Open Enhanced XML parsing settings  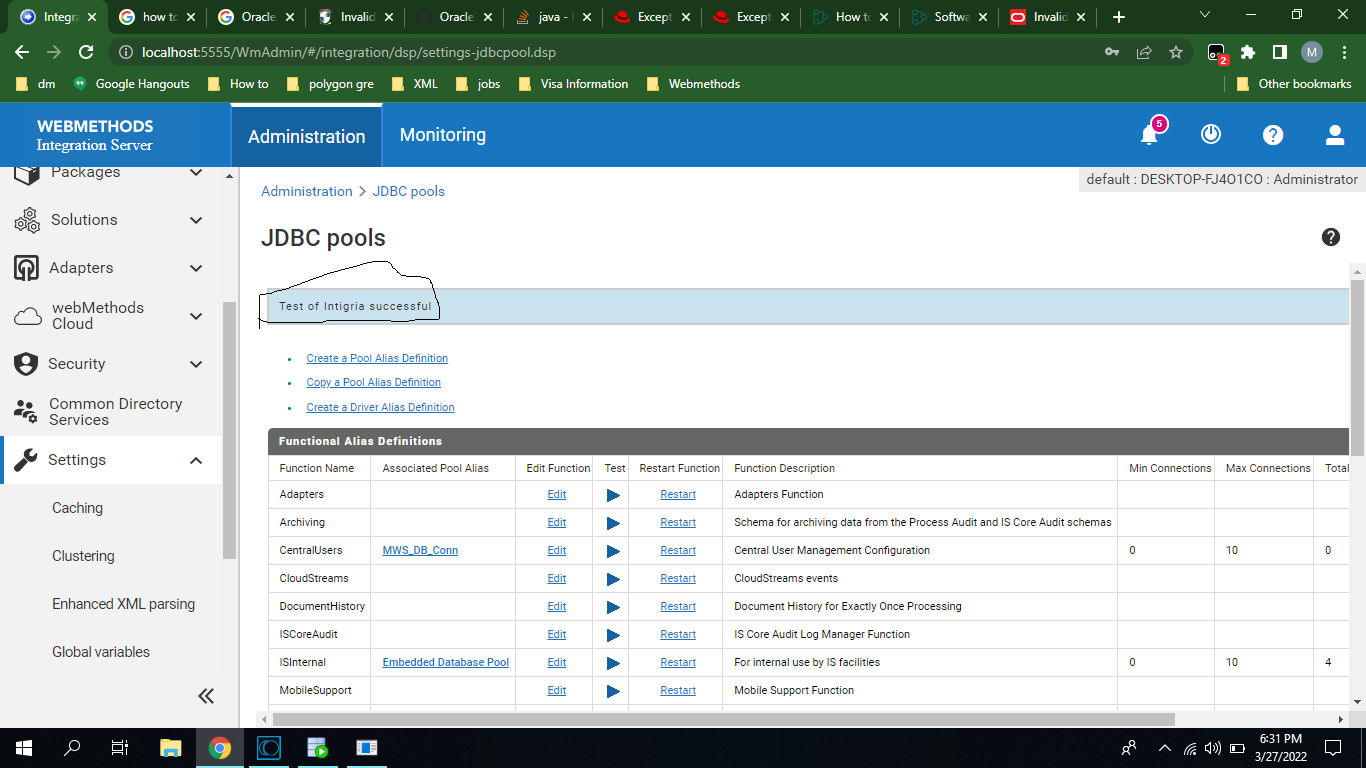coord(123,604)
